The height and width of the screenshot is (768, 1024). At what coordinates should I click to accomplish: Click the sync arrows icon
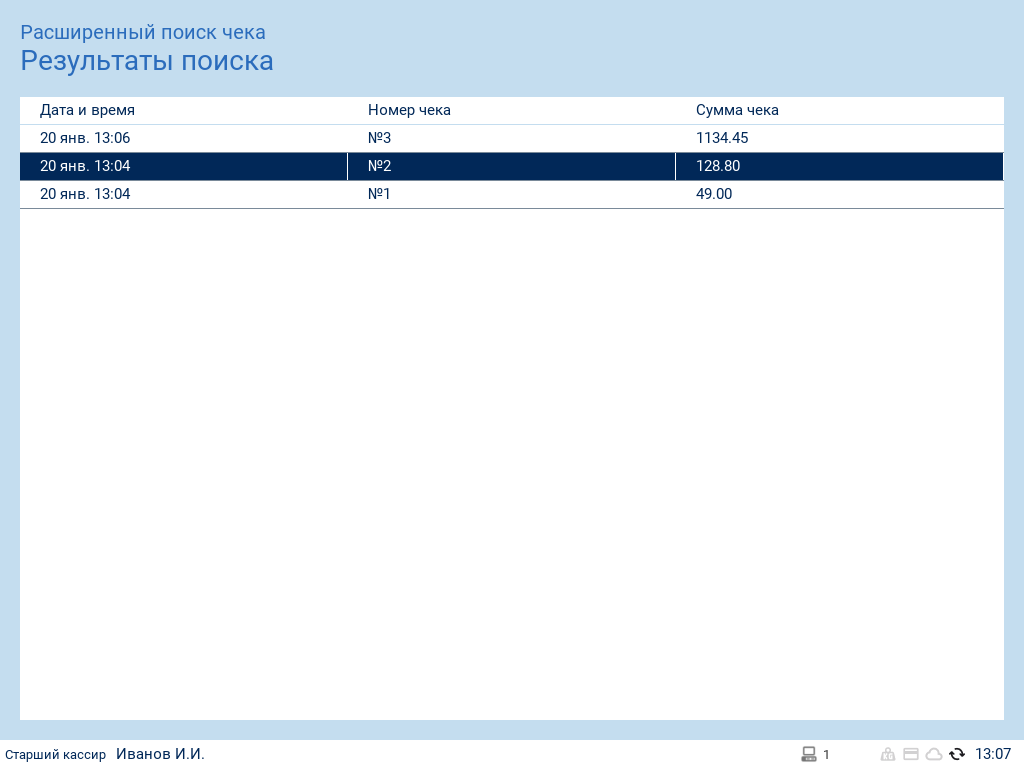pos(957,754)
